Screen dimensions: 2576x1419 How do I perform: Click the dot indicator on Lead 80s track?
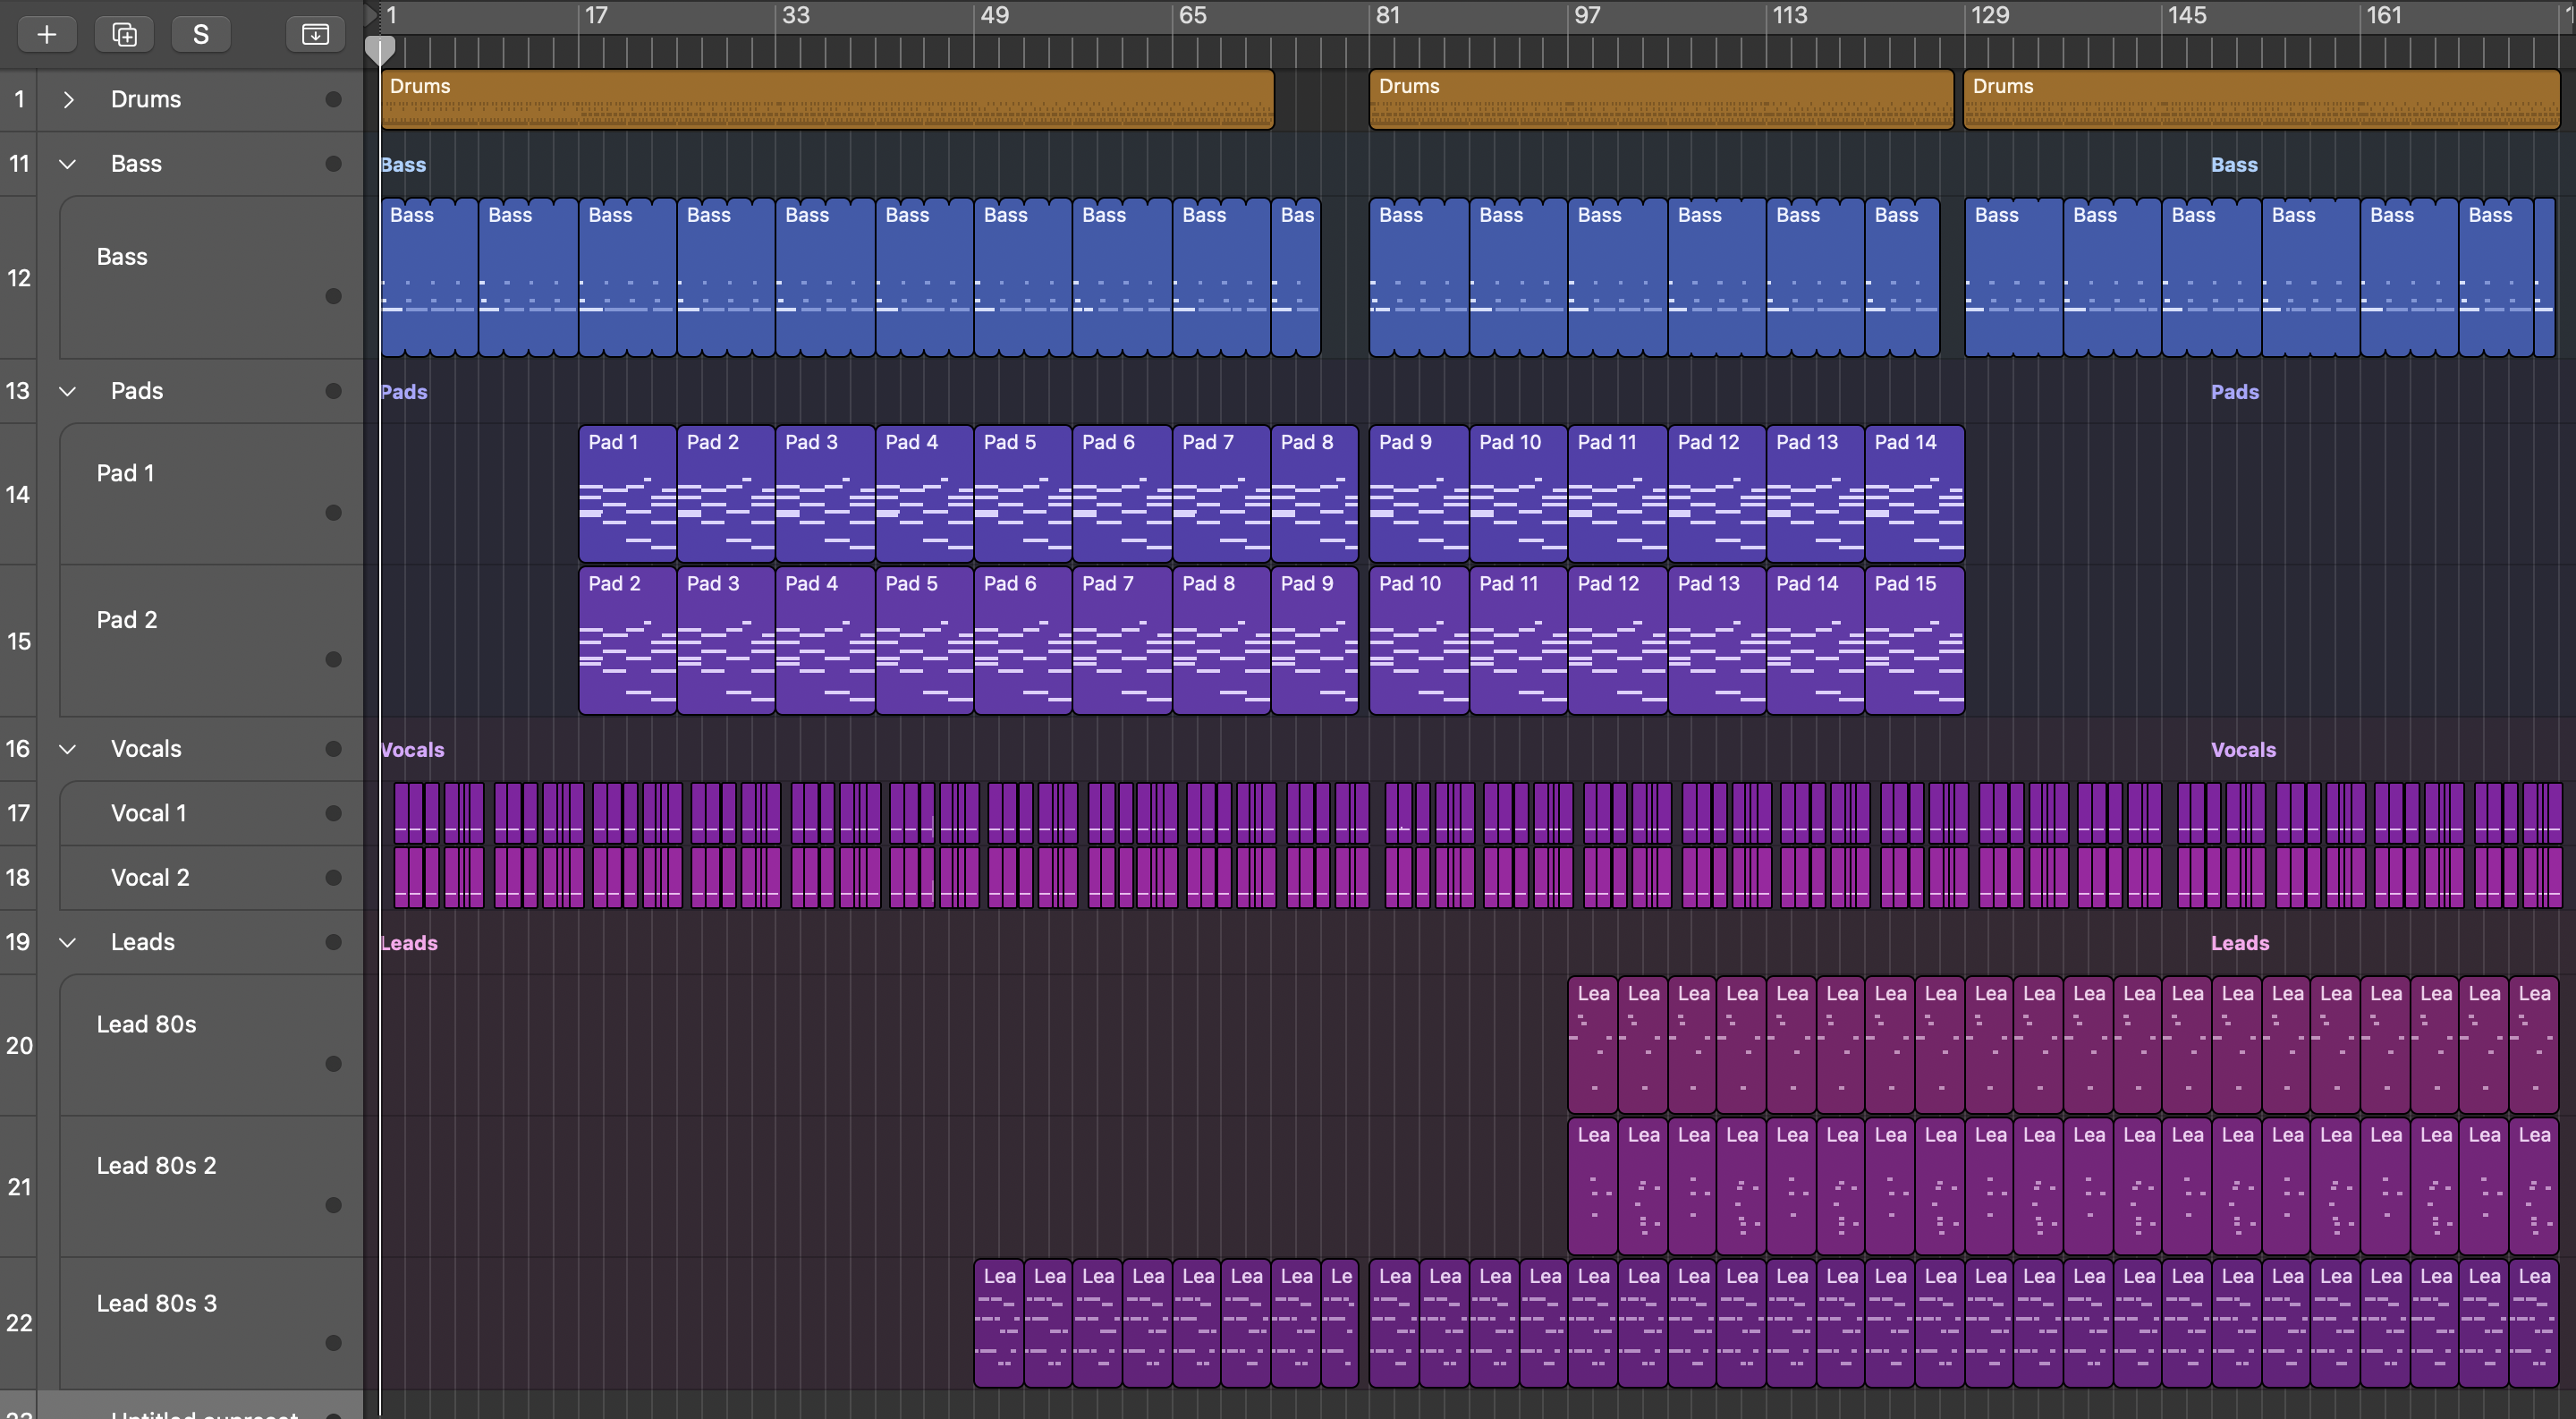click(x=333, y=1063)
